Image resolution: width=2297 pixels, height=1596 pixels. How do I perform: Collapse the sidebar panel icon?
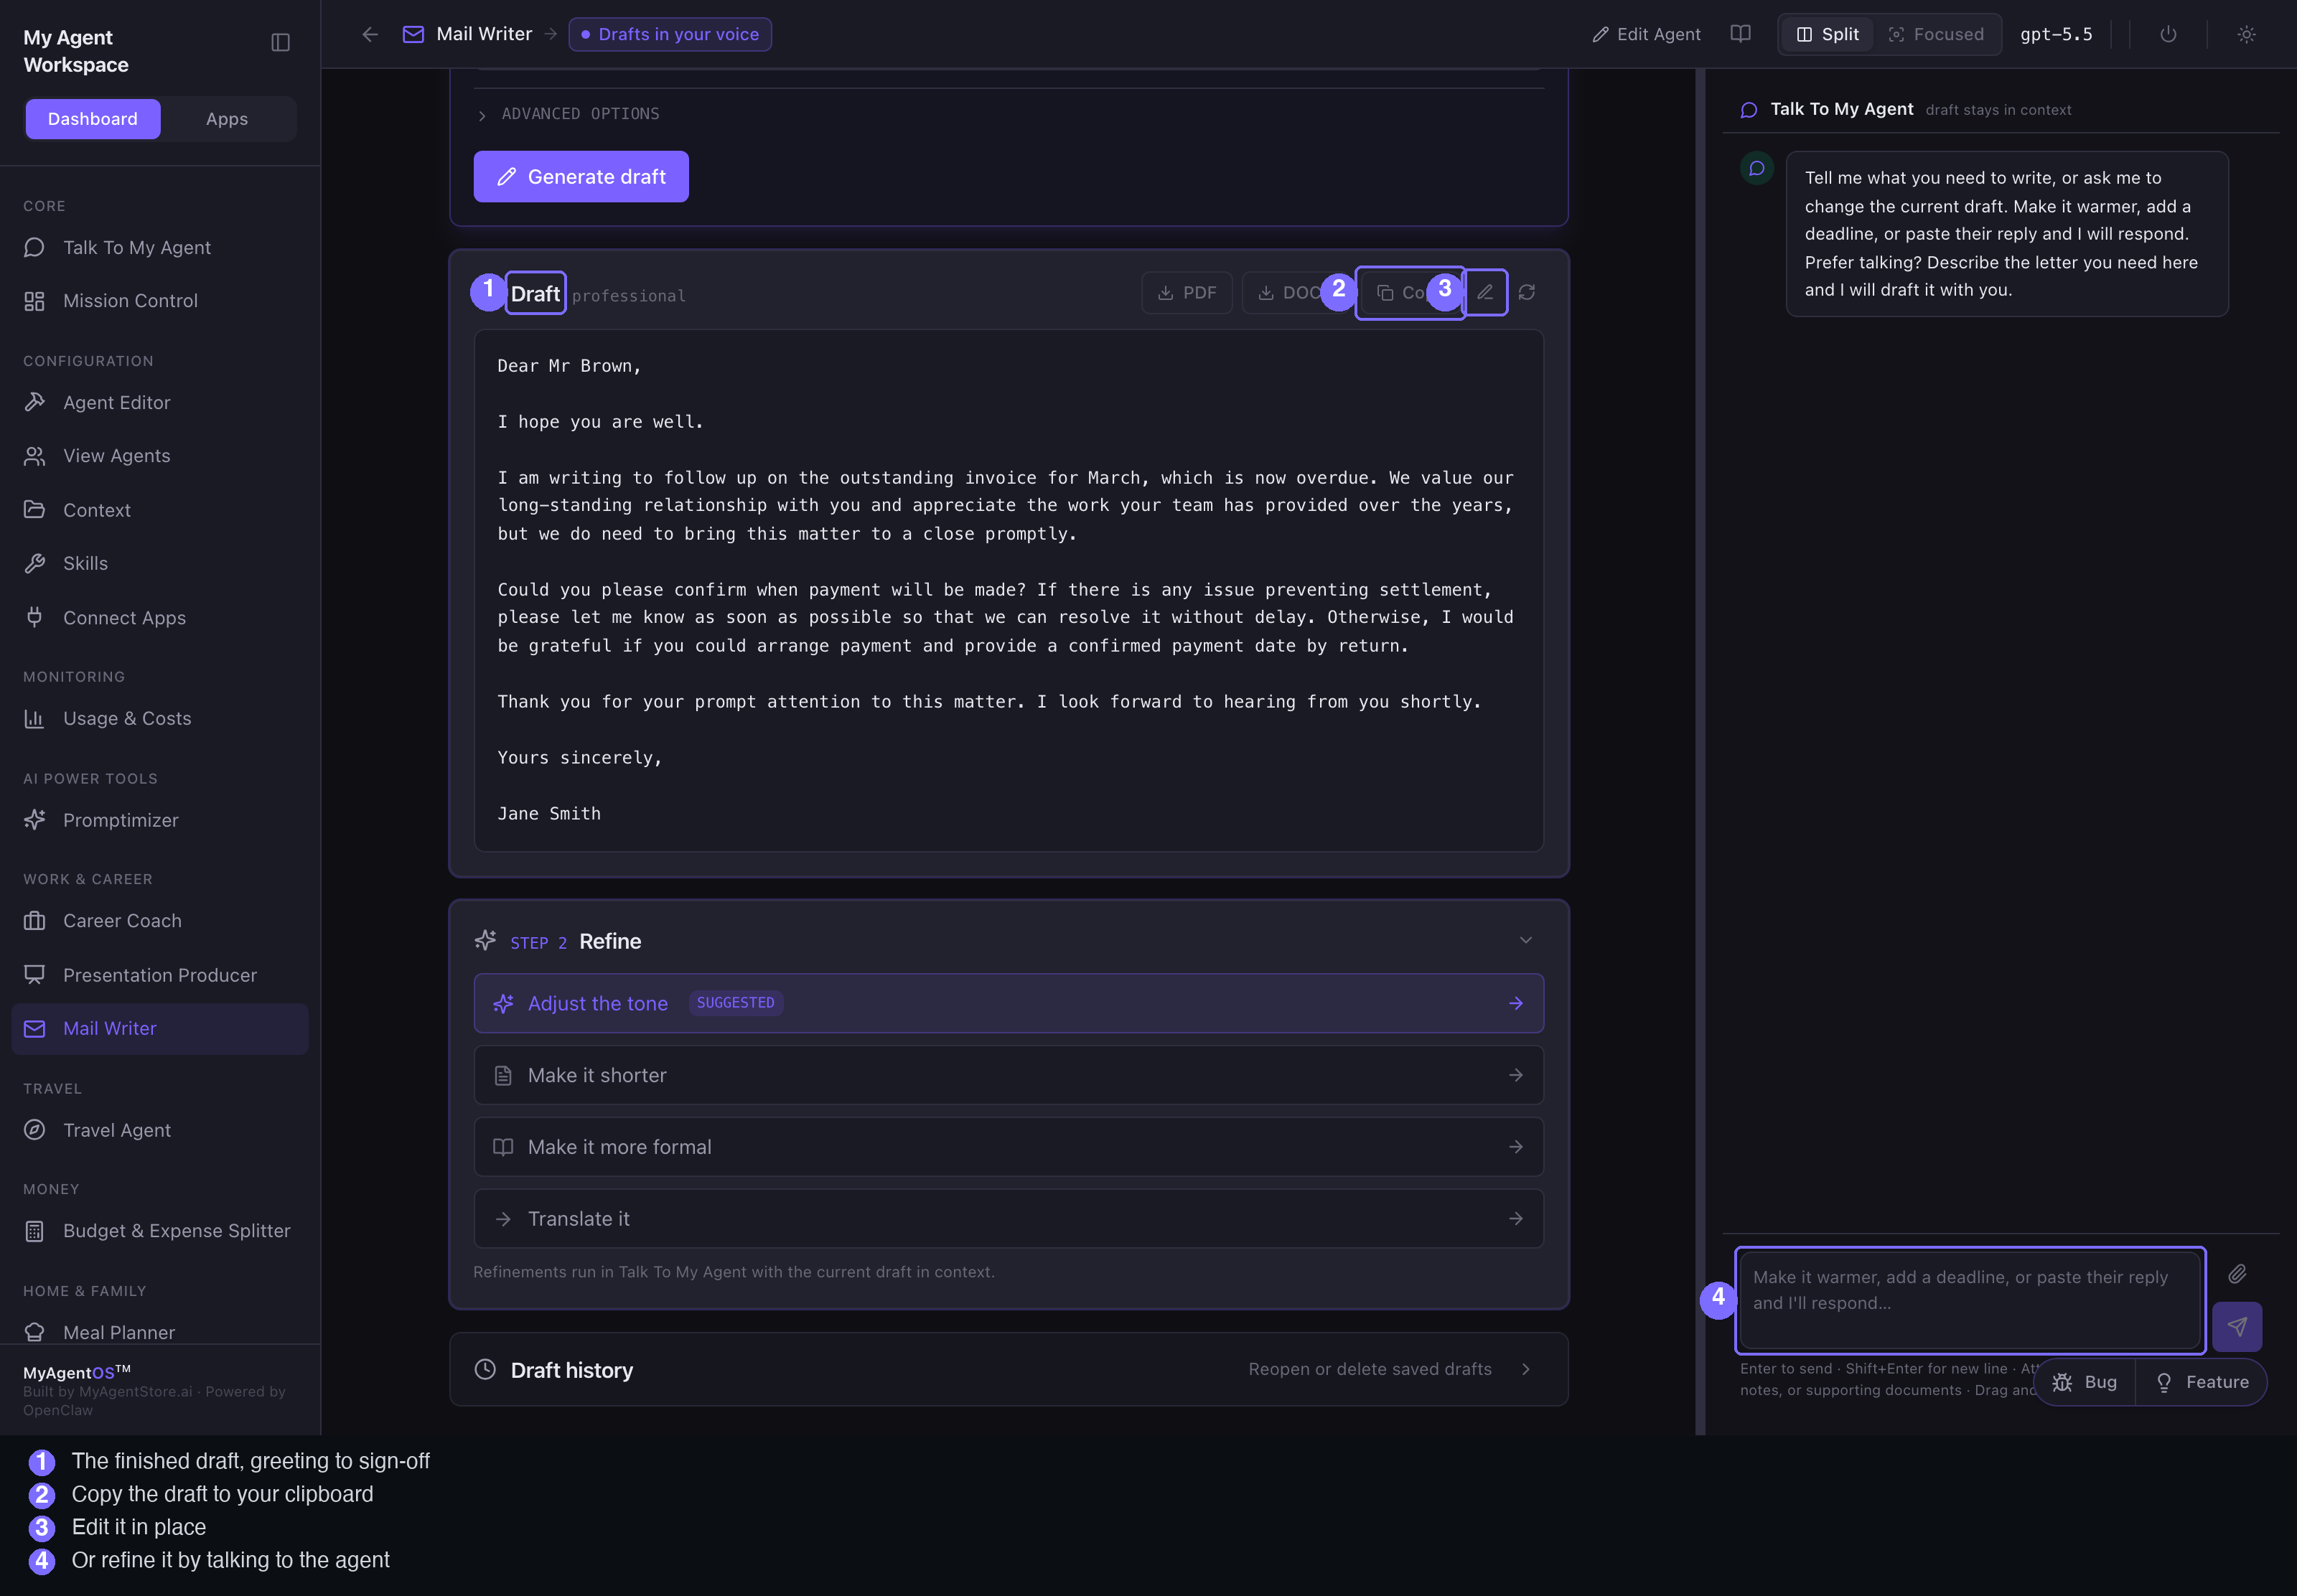[280, 42]
